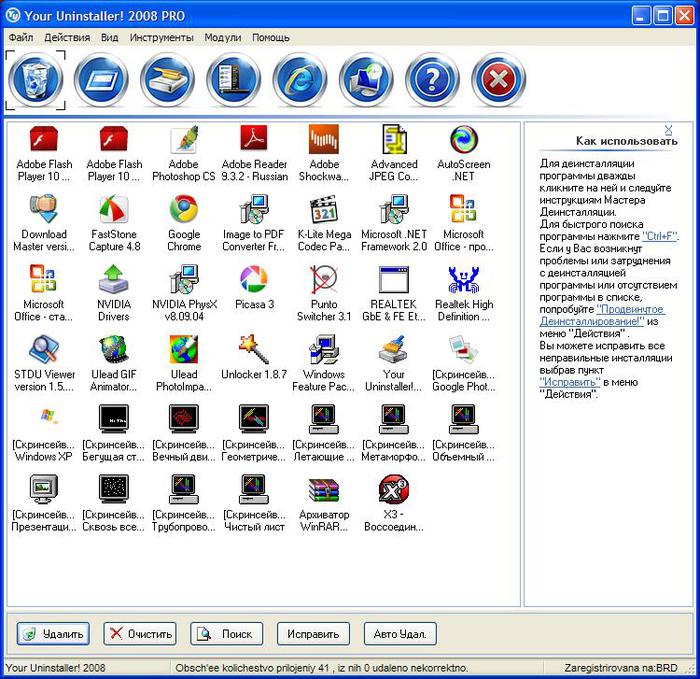Select Unlocker 1.8.7 program
Screen dimensions: 700x679
point(254,358)
